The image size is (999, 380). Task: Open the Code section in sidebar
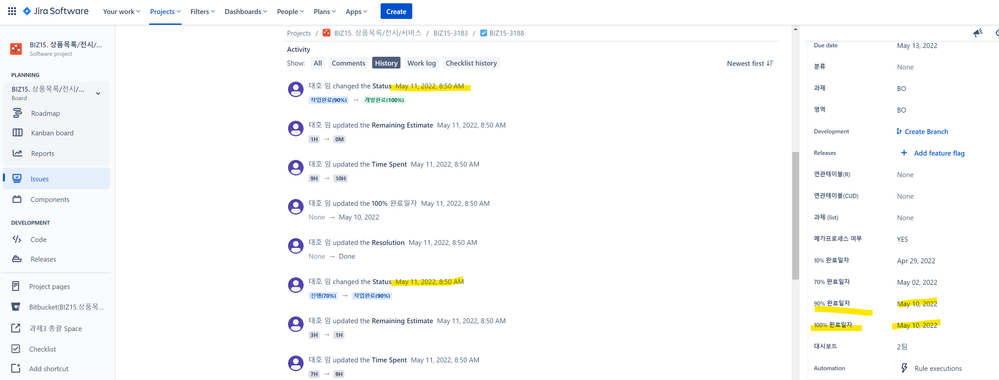(38, 239)
